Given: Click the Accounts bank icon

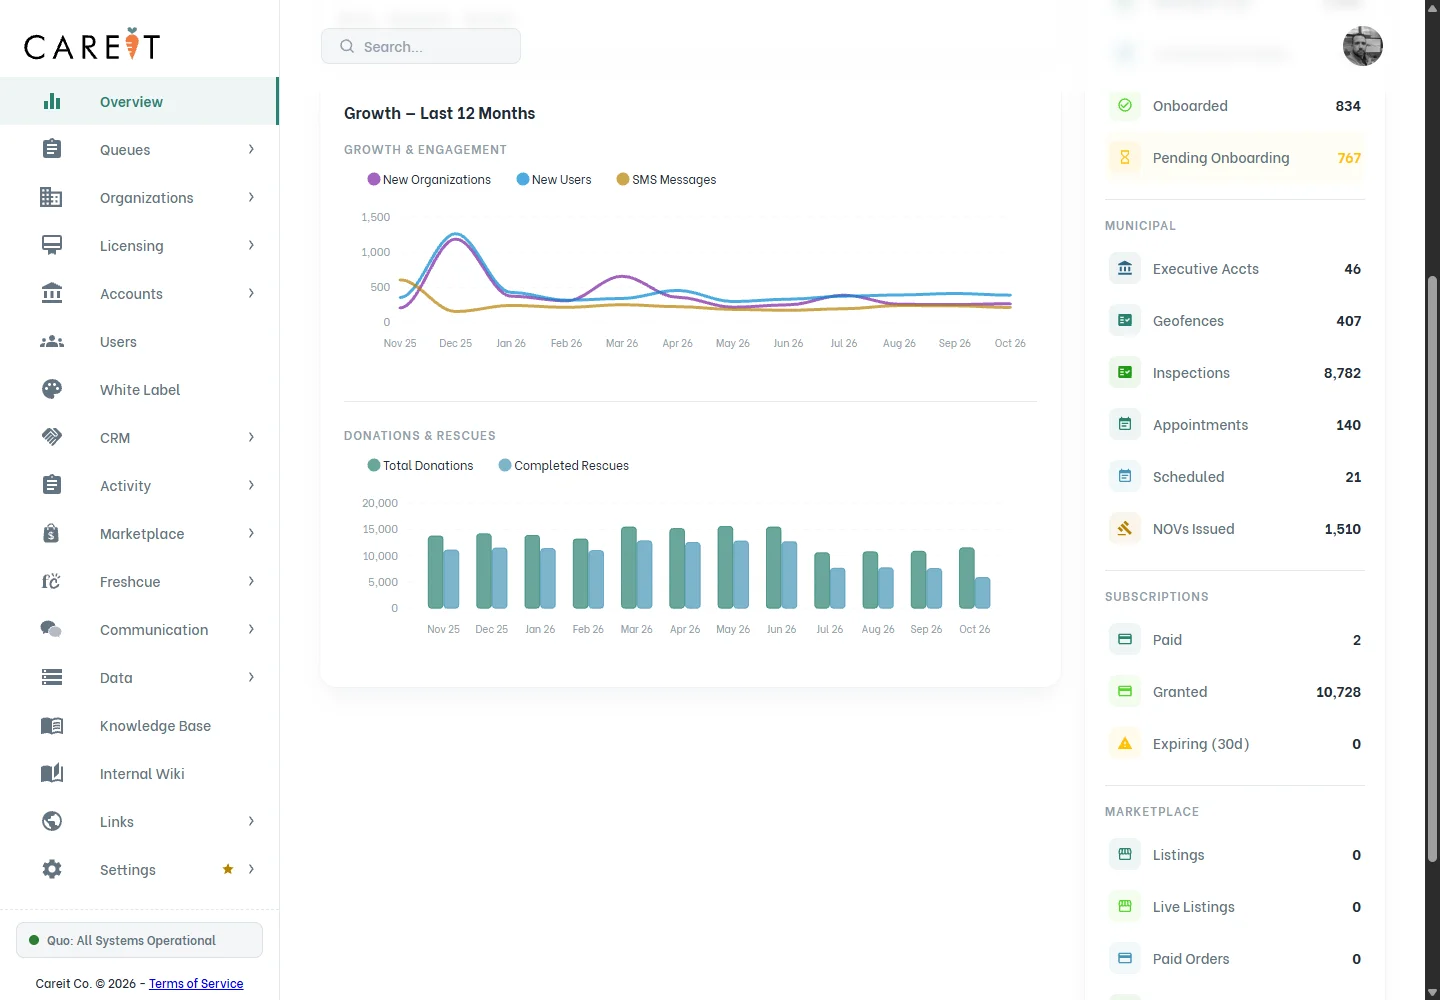Looking at the screenshot, I should point(52,293).
